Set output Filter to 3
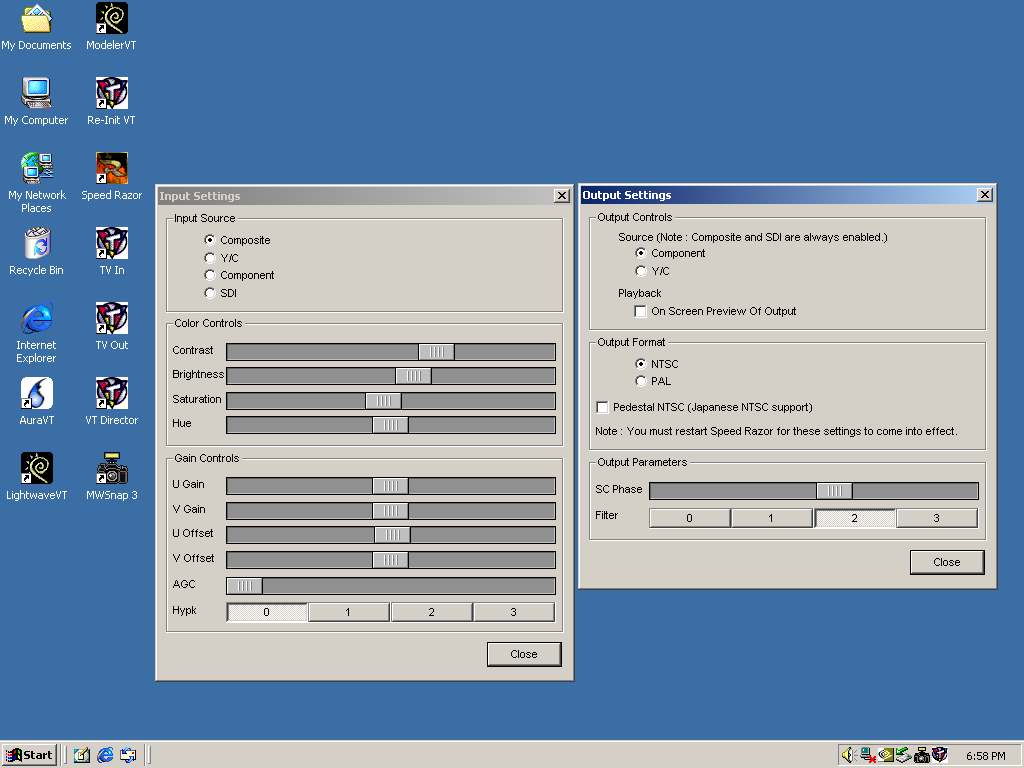 (x=937, y=518)
